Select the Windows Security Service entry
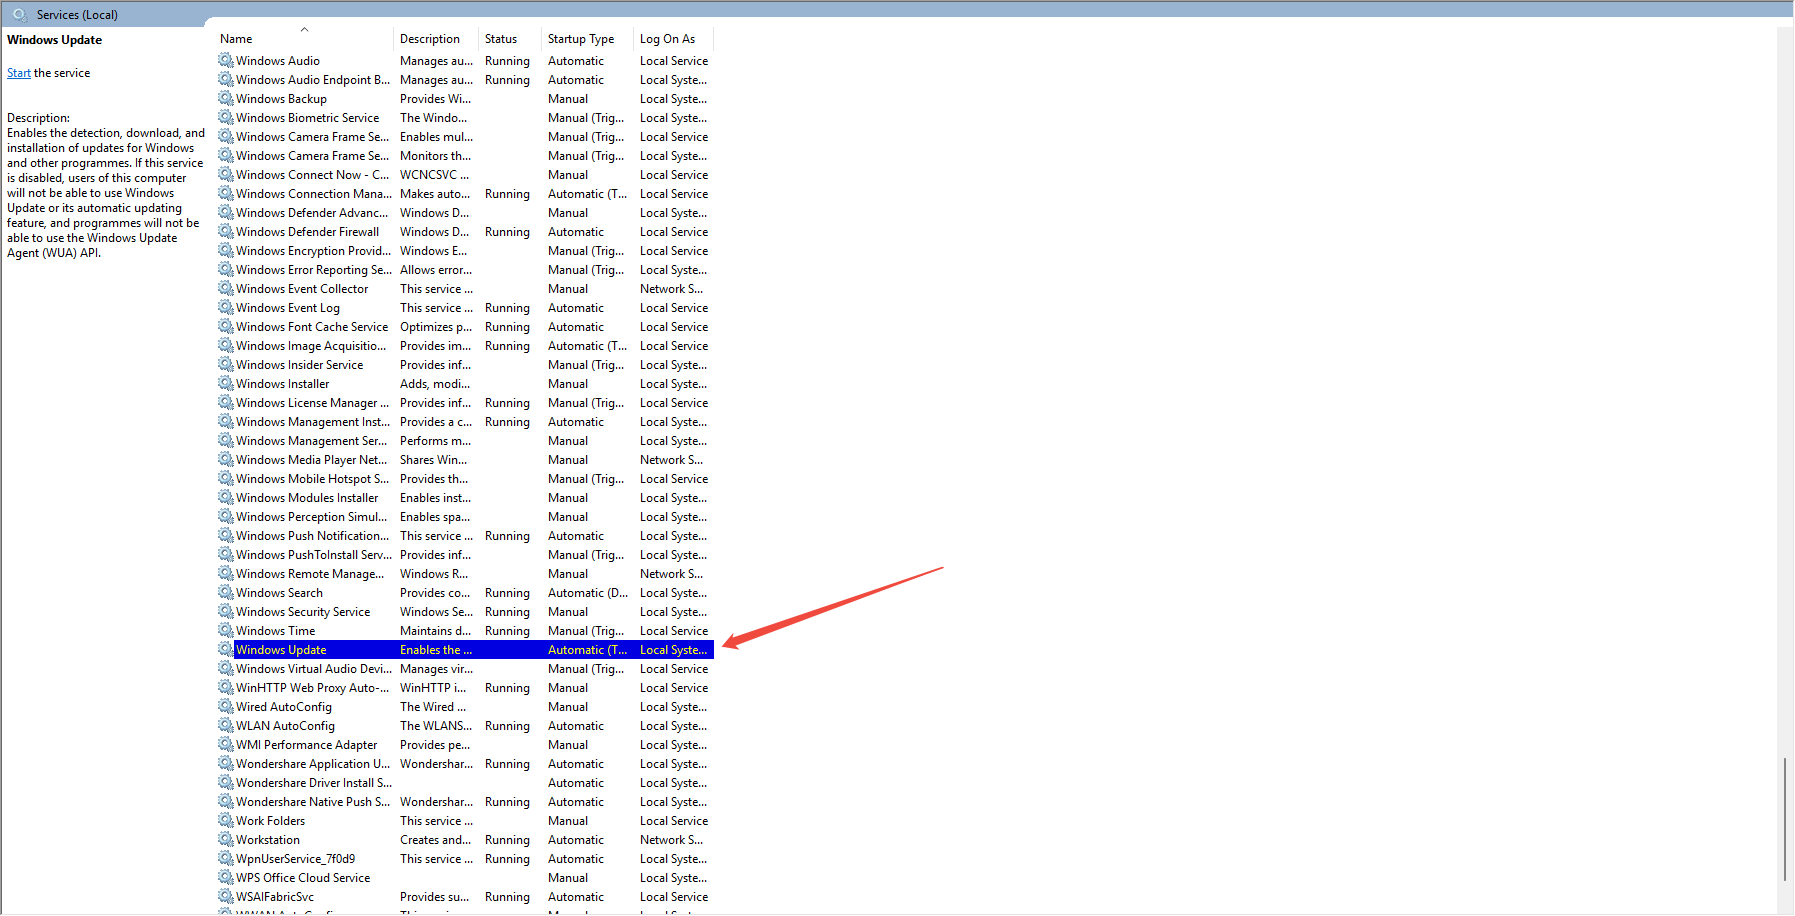The width and height of the screenshot is (1795, 916). (x=302, y=612)
